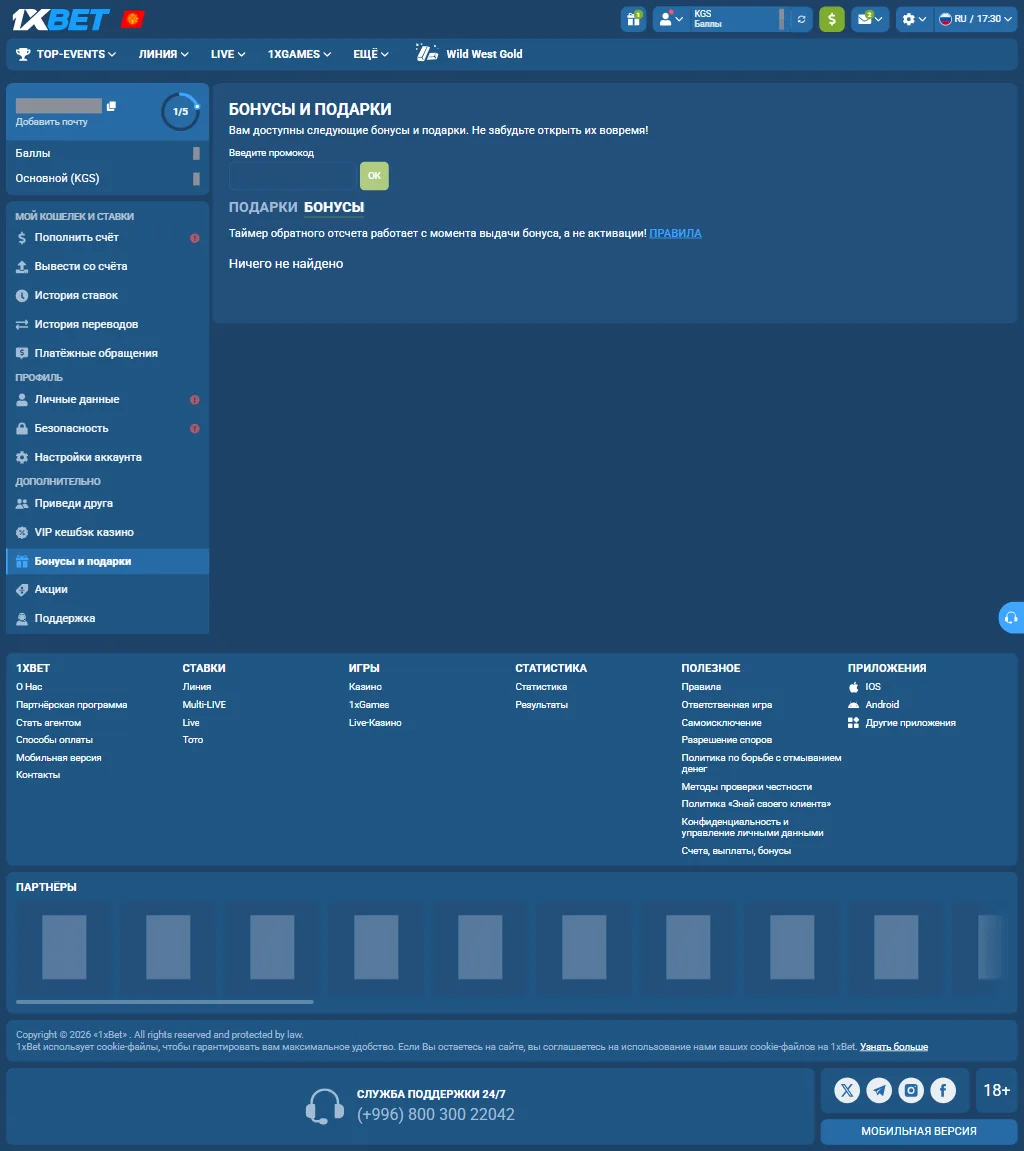Open the LIVE menu
This screenshot has width=1024, height=1151.
pyautogui.click(x=228, y=54)
